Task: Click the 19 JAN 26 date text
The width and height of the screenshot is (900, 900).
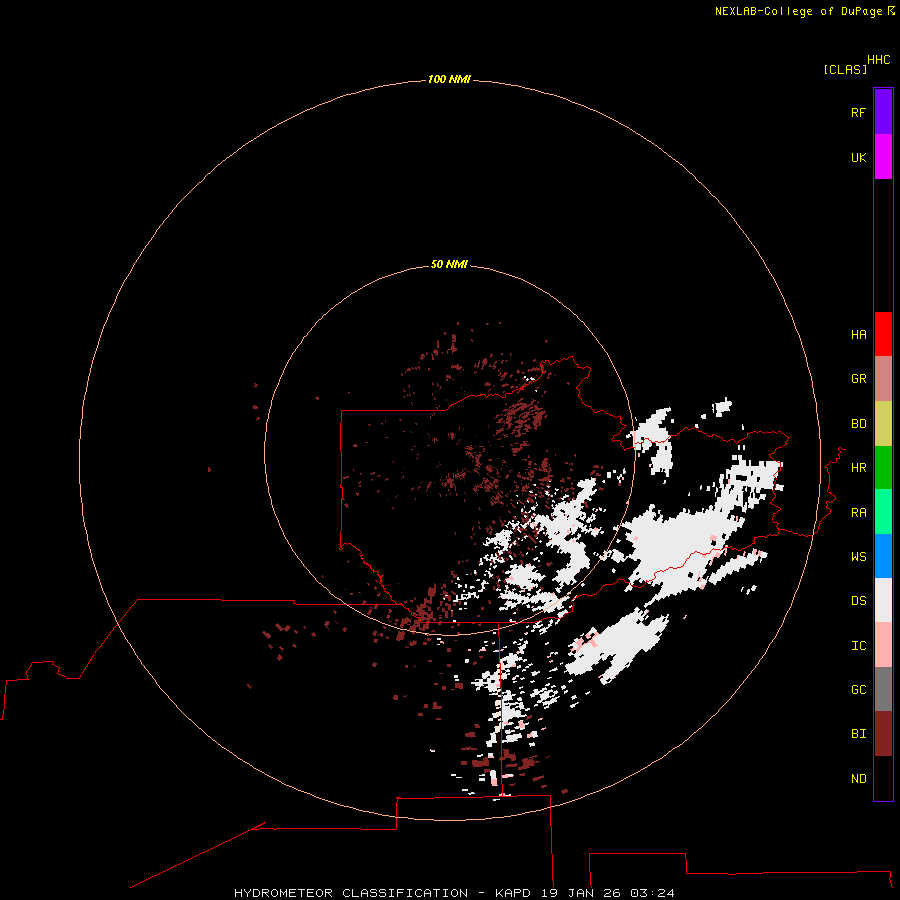Action: 581,893
